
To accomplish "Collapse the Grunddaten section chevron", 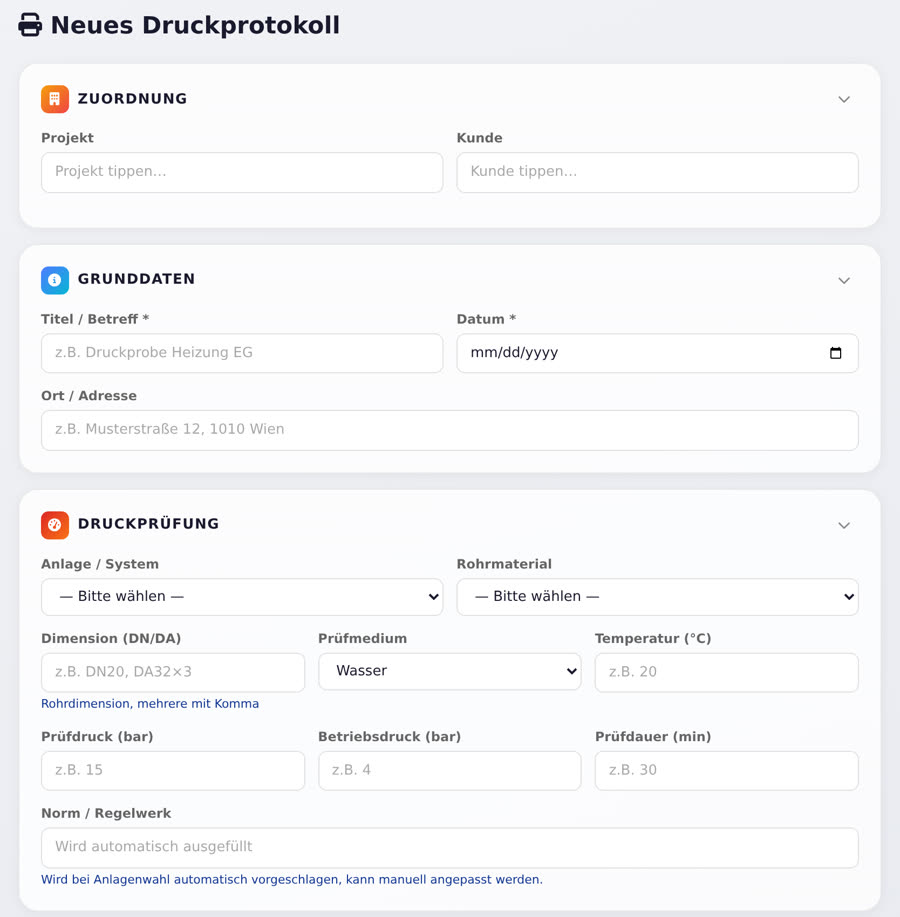I will tap(844, 281).
